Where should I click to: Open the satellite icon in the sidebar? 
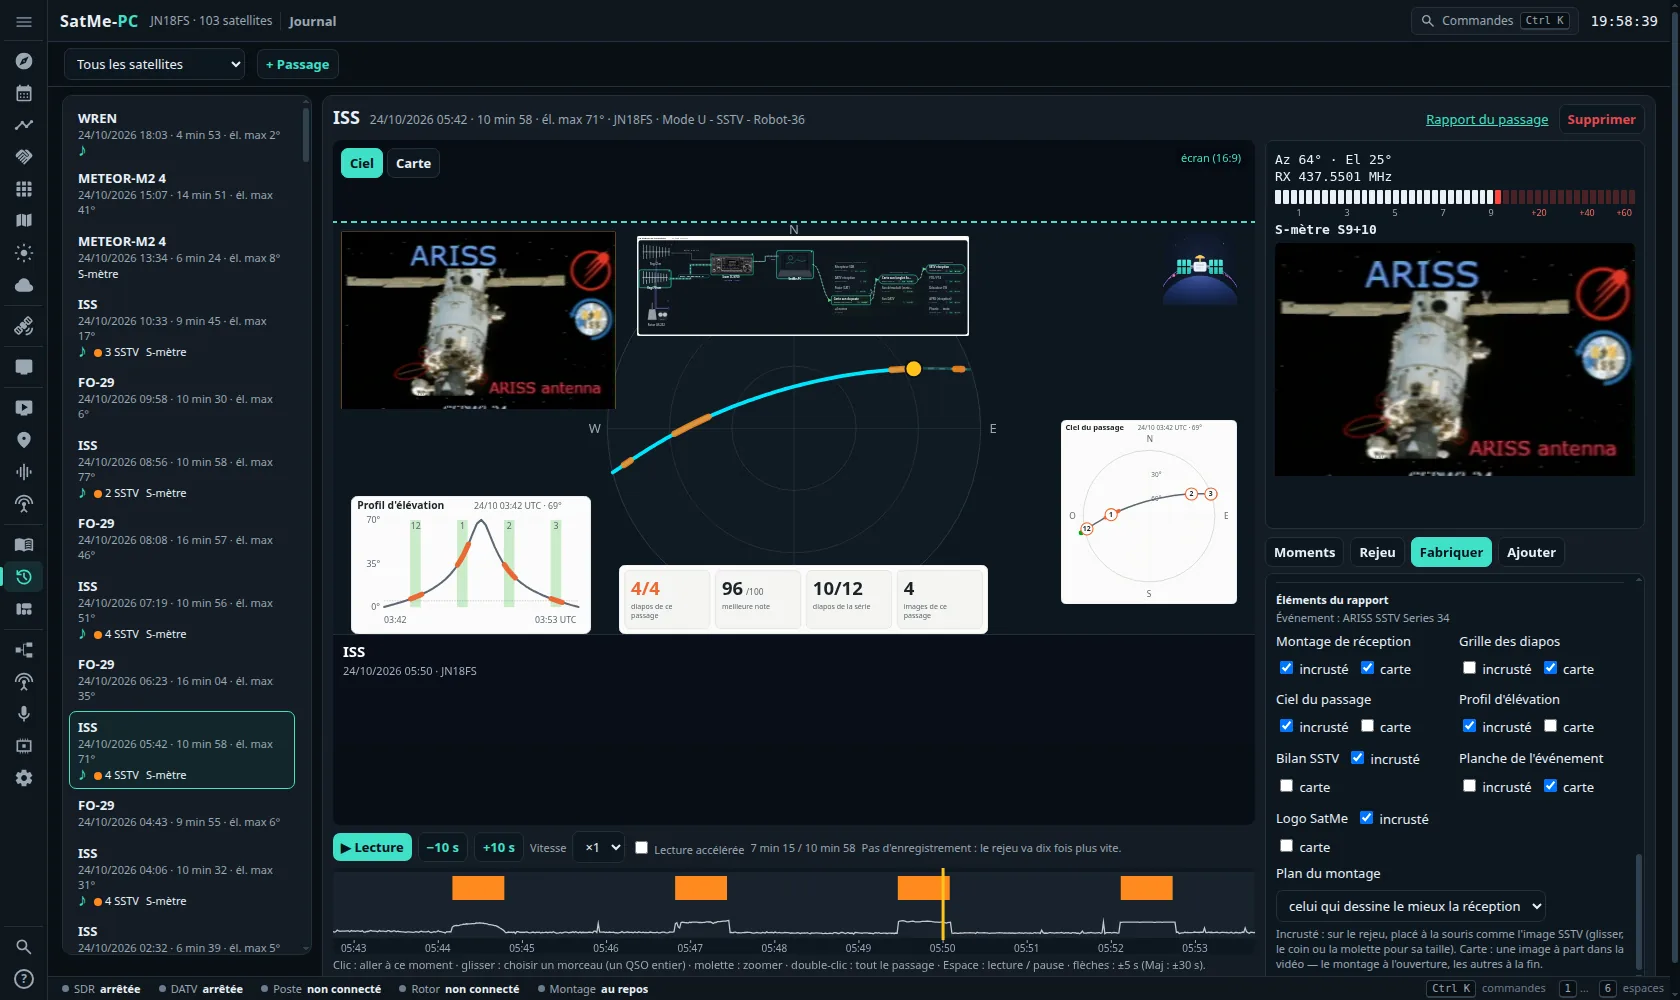click(24, 326)
